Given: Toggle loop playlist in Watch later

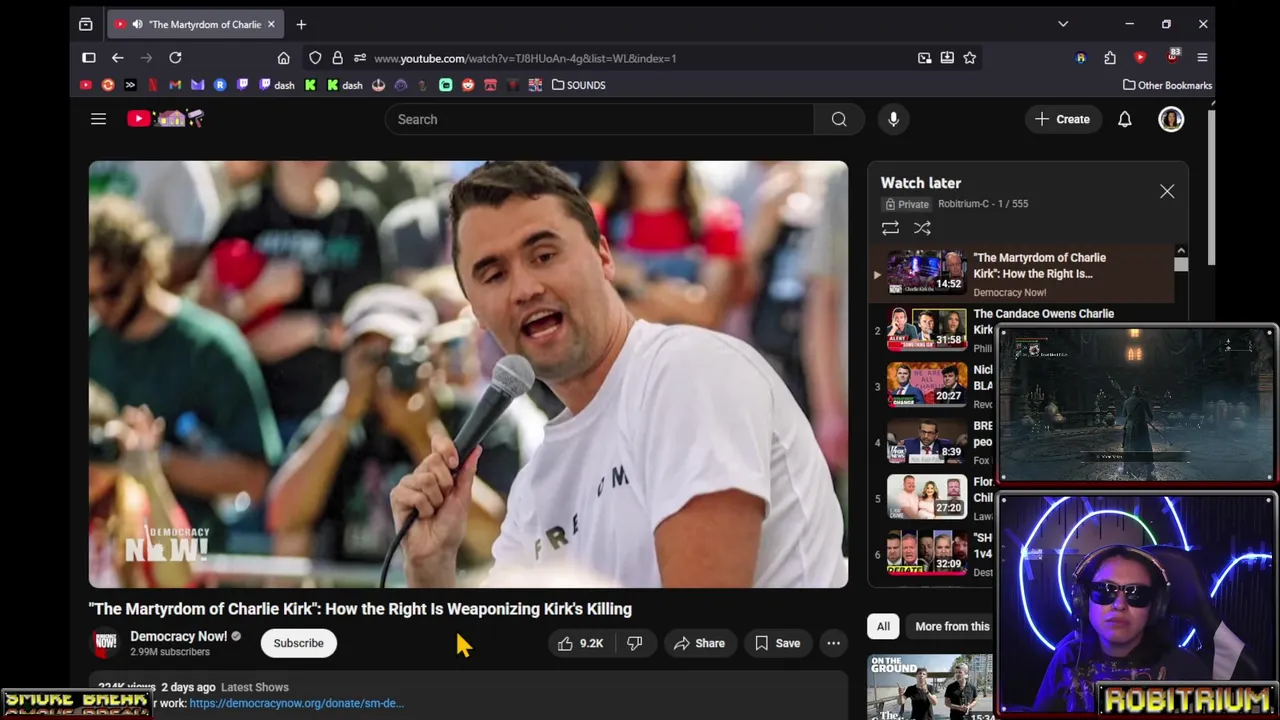Looking at the screenshot, I should [890, 228].
